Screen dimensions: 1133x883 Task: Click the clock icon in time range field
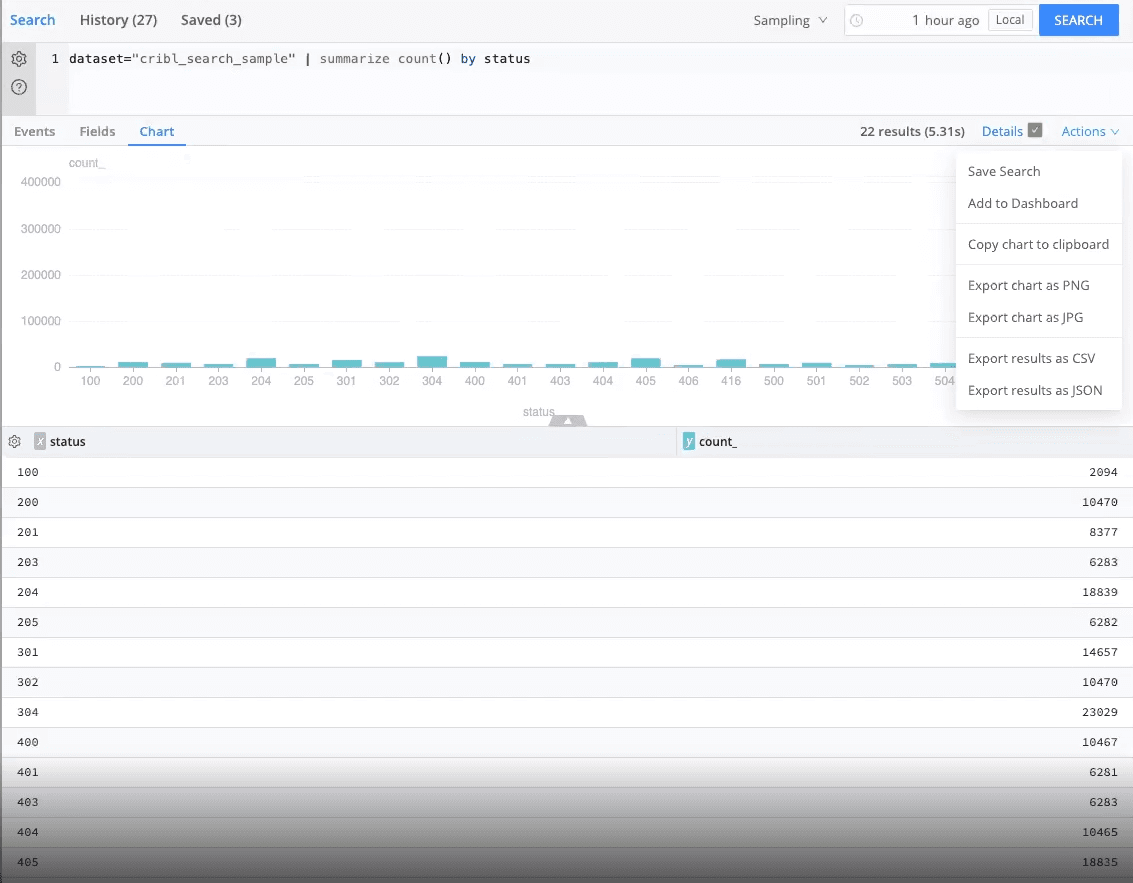coord(857,20)
